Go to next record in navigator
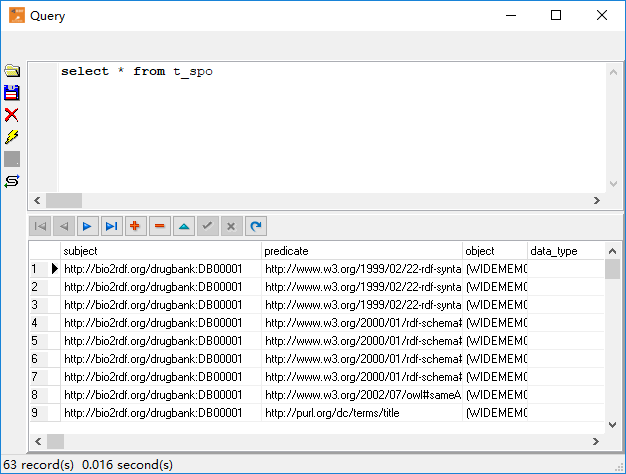This screenshot has height=474, width=626. click(x=87, y=226)
